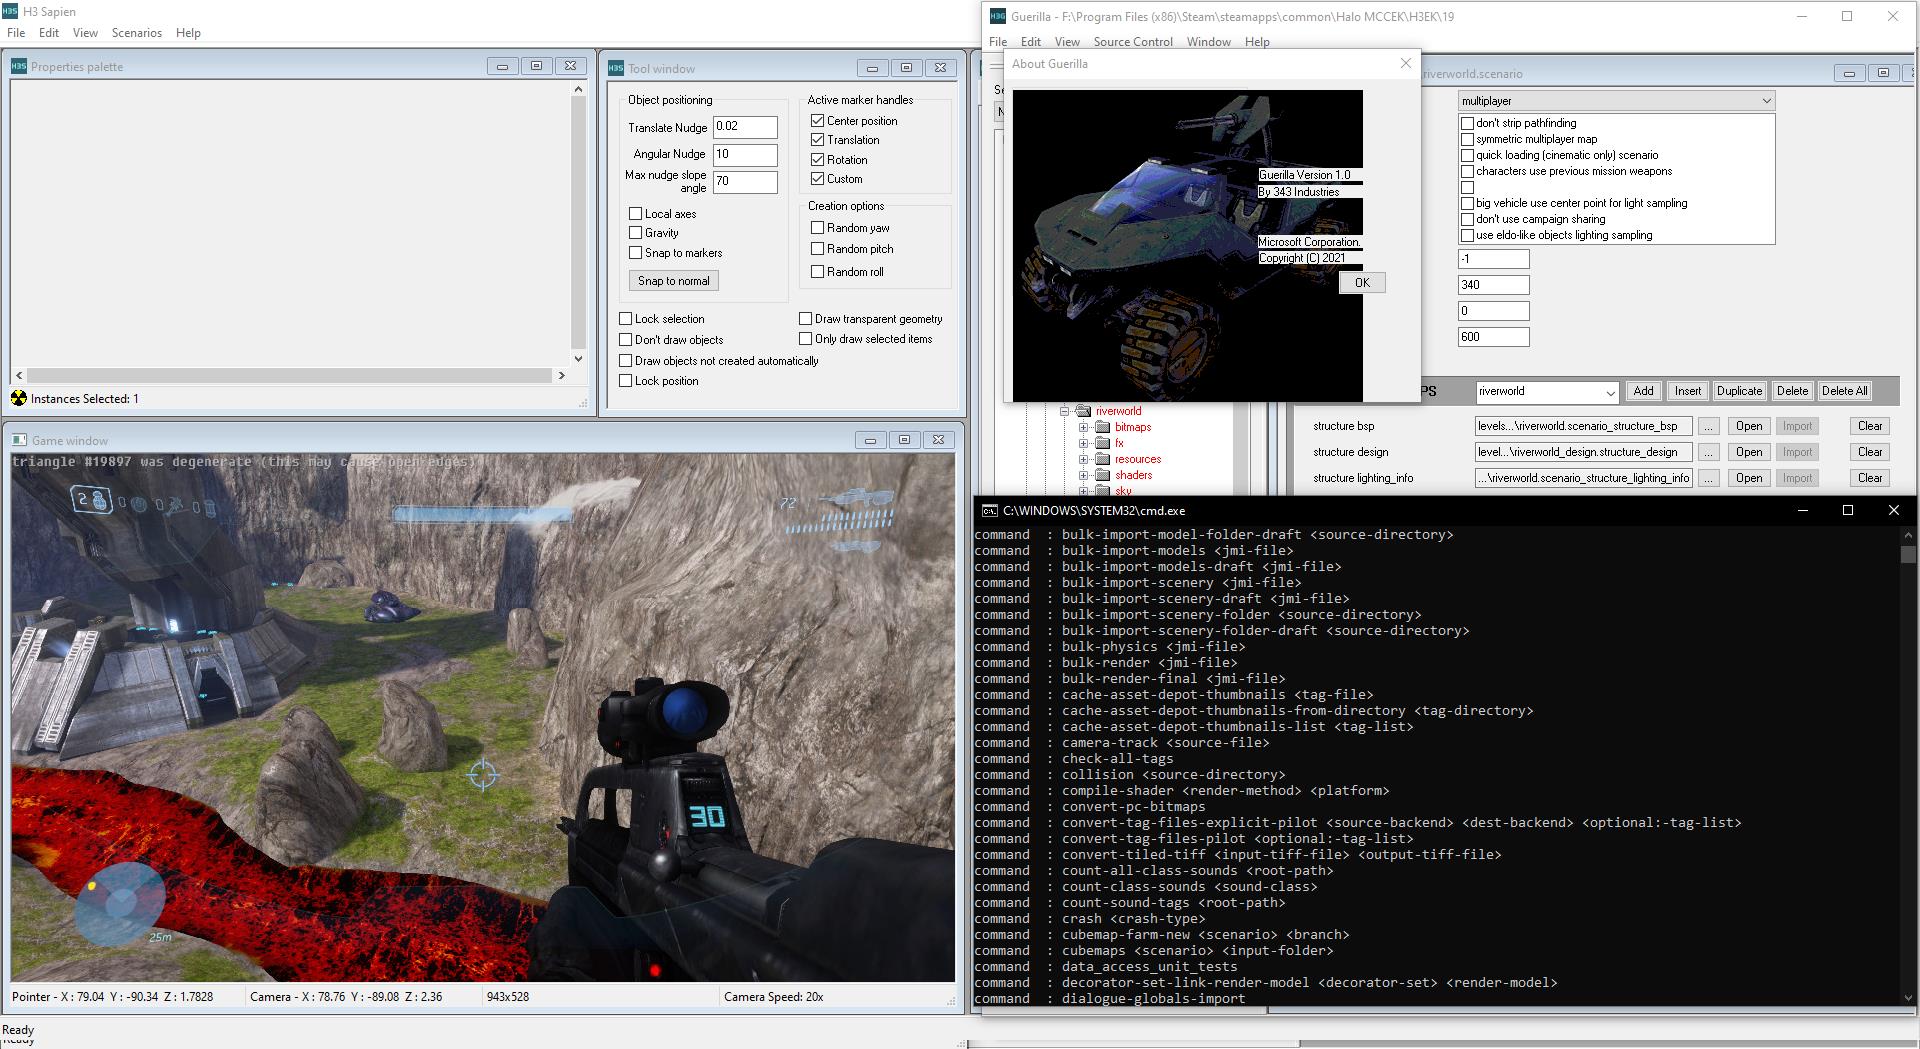This screenshot has width=1920, height=1049.
Task: Click the Properties palette vertical scrollbar down arrow
Action: pos(578,359)
